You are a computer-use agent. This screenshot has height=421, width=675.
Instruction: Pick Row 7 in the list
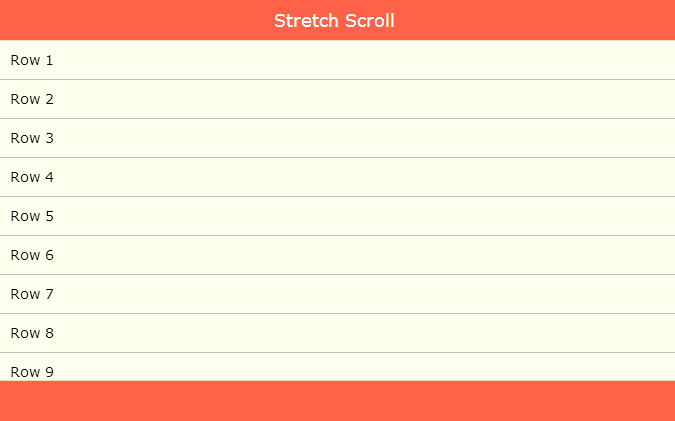(x=32, y=294)
